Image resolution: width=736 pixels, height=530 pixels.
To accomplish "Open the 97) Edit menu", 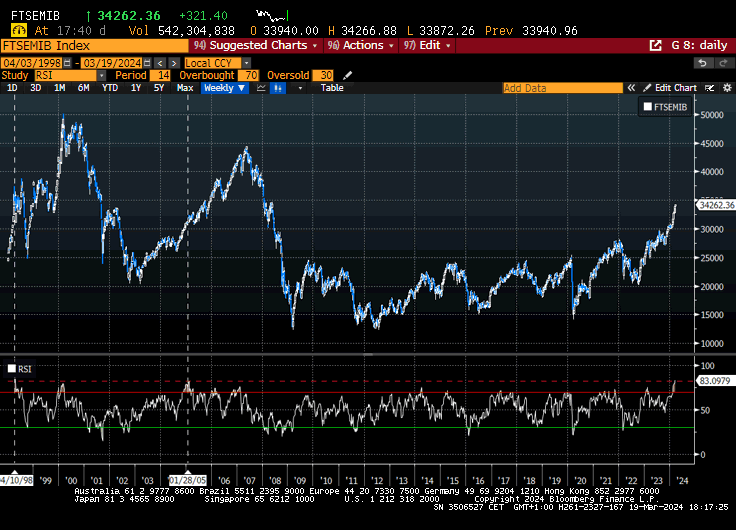I will point(427,45).
